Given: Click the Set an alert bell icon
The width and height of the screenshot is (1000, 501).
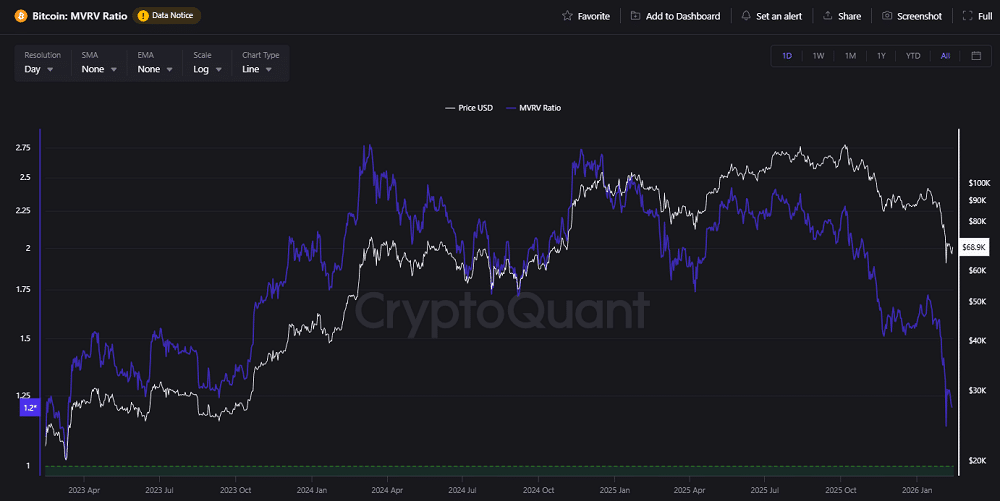Looking at the screenshot, I should (x=746, y=15).
